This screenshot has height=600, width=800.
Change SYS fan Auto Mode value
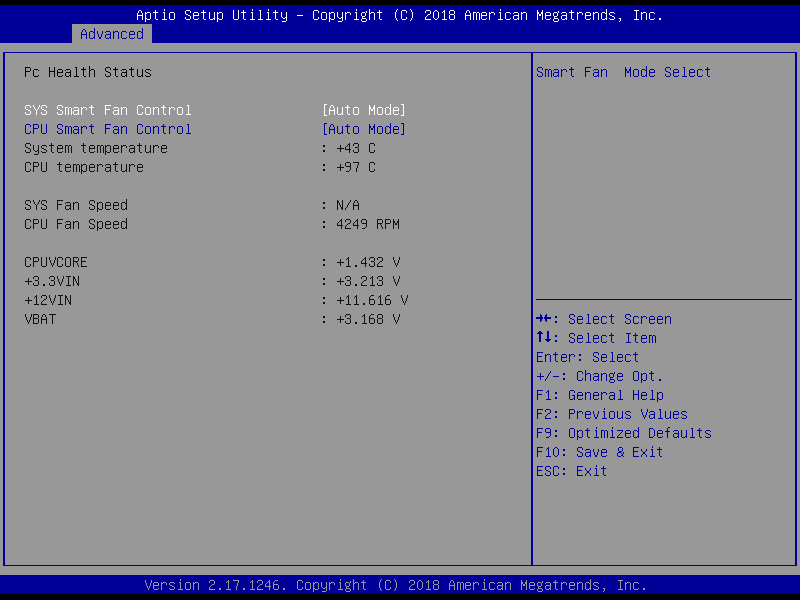(363, 110)
